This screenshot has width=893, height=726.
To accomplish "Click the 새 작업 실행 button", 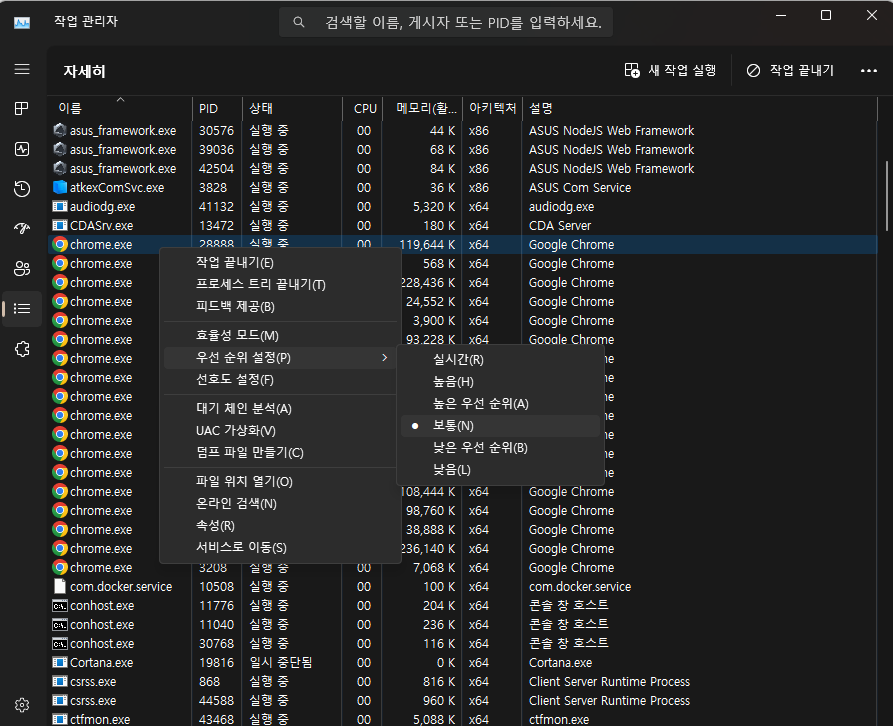I will 670,71.
